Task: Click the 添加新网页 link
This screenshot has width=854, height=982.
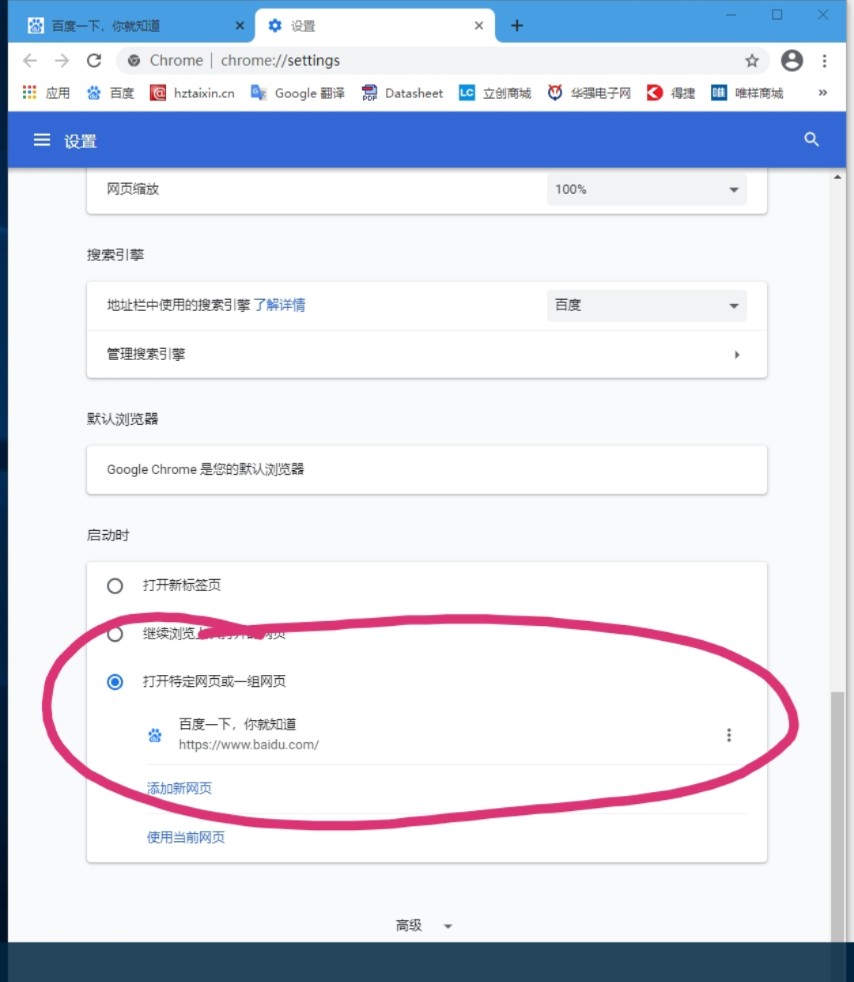Action: click(x=179, y=788)
